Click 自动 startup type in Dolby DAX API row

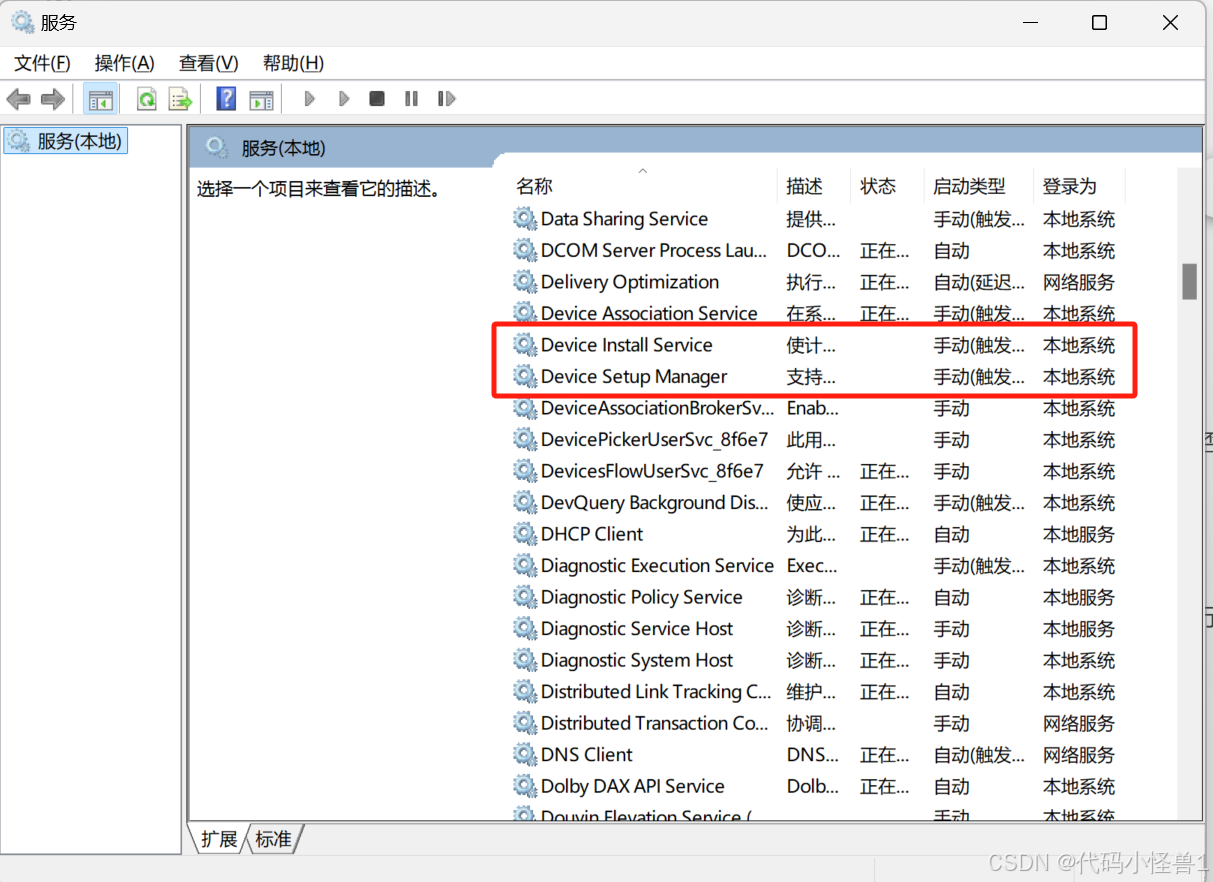coord(951,786)
